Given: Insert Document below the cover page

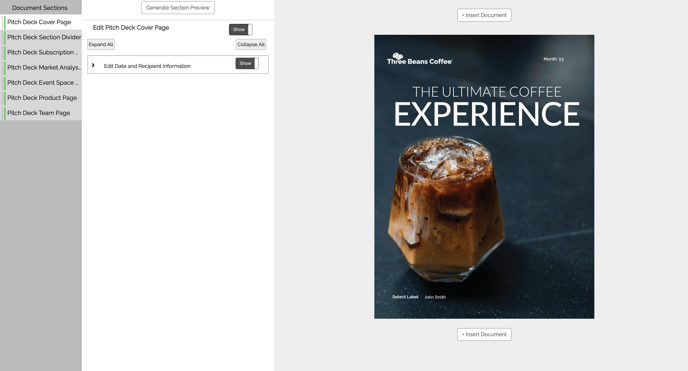Looking at the screenshot, I should (x=484, y=334).
